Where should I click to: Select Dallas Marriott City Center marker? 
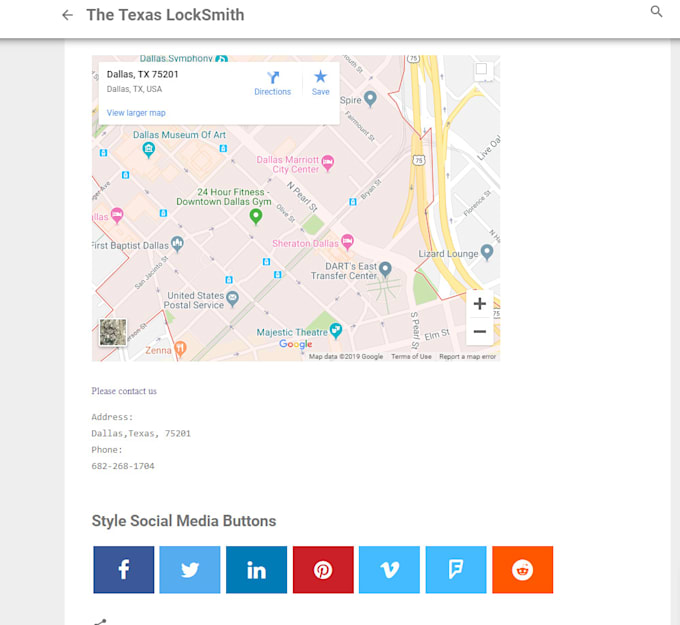click(328, 163)
